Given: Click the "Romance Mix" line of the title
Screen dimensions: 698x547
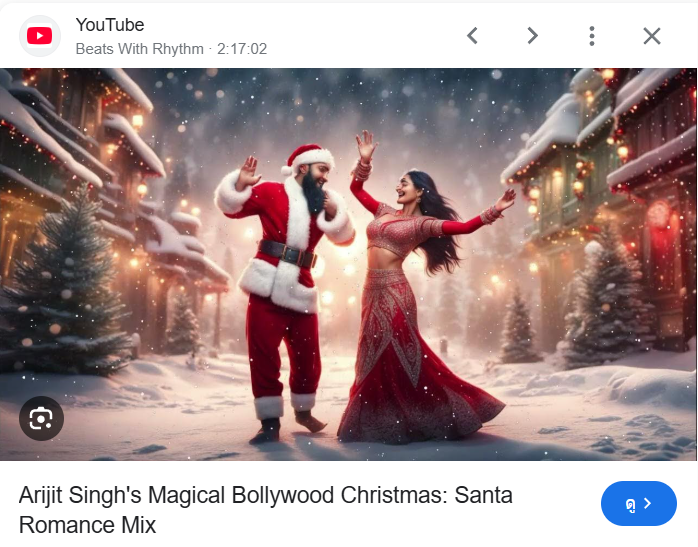Looking at the screenshot, I should pyautogui.click(x=87, y=525).
